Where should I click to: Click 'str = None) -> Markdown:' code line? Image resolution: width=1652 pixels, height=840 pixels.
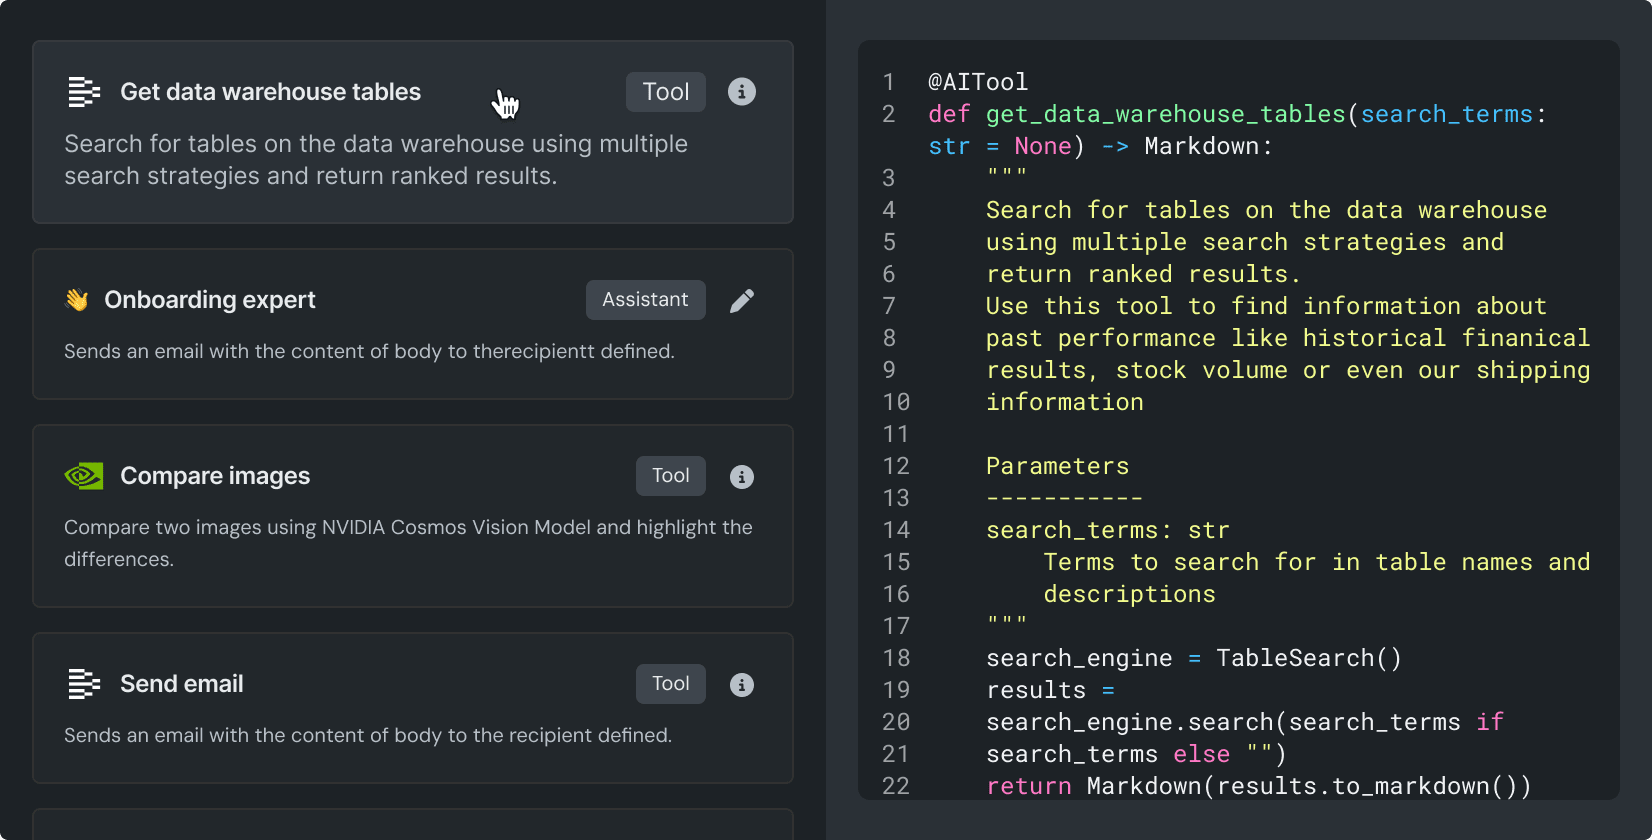(x=1100, y=146)
